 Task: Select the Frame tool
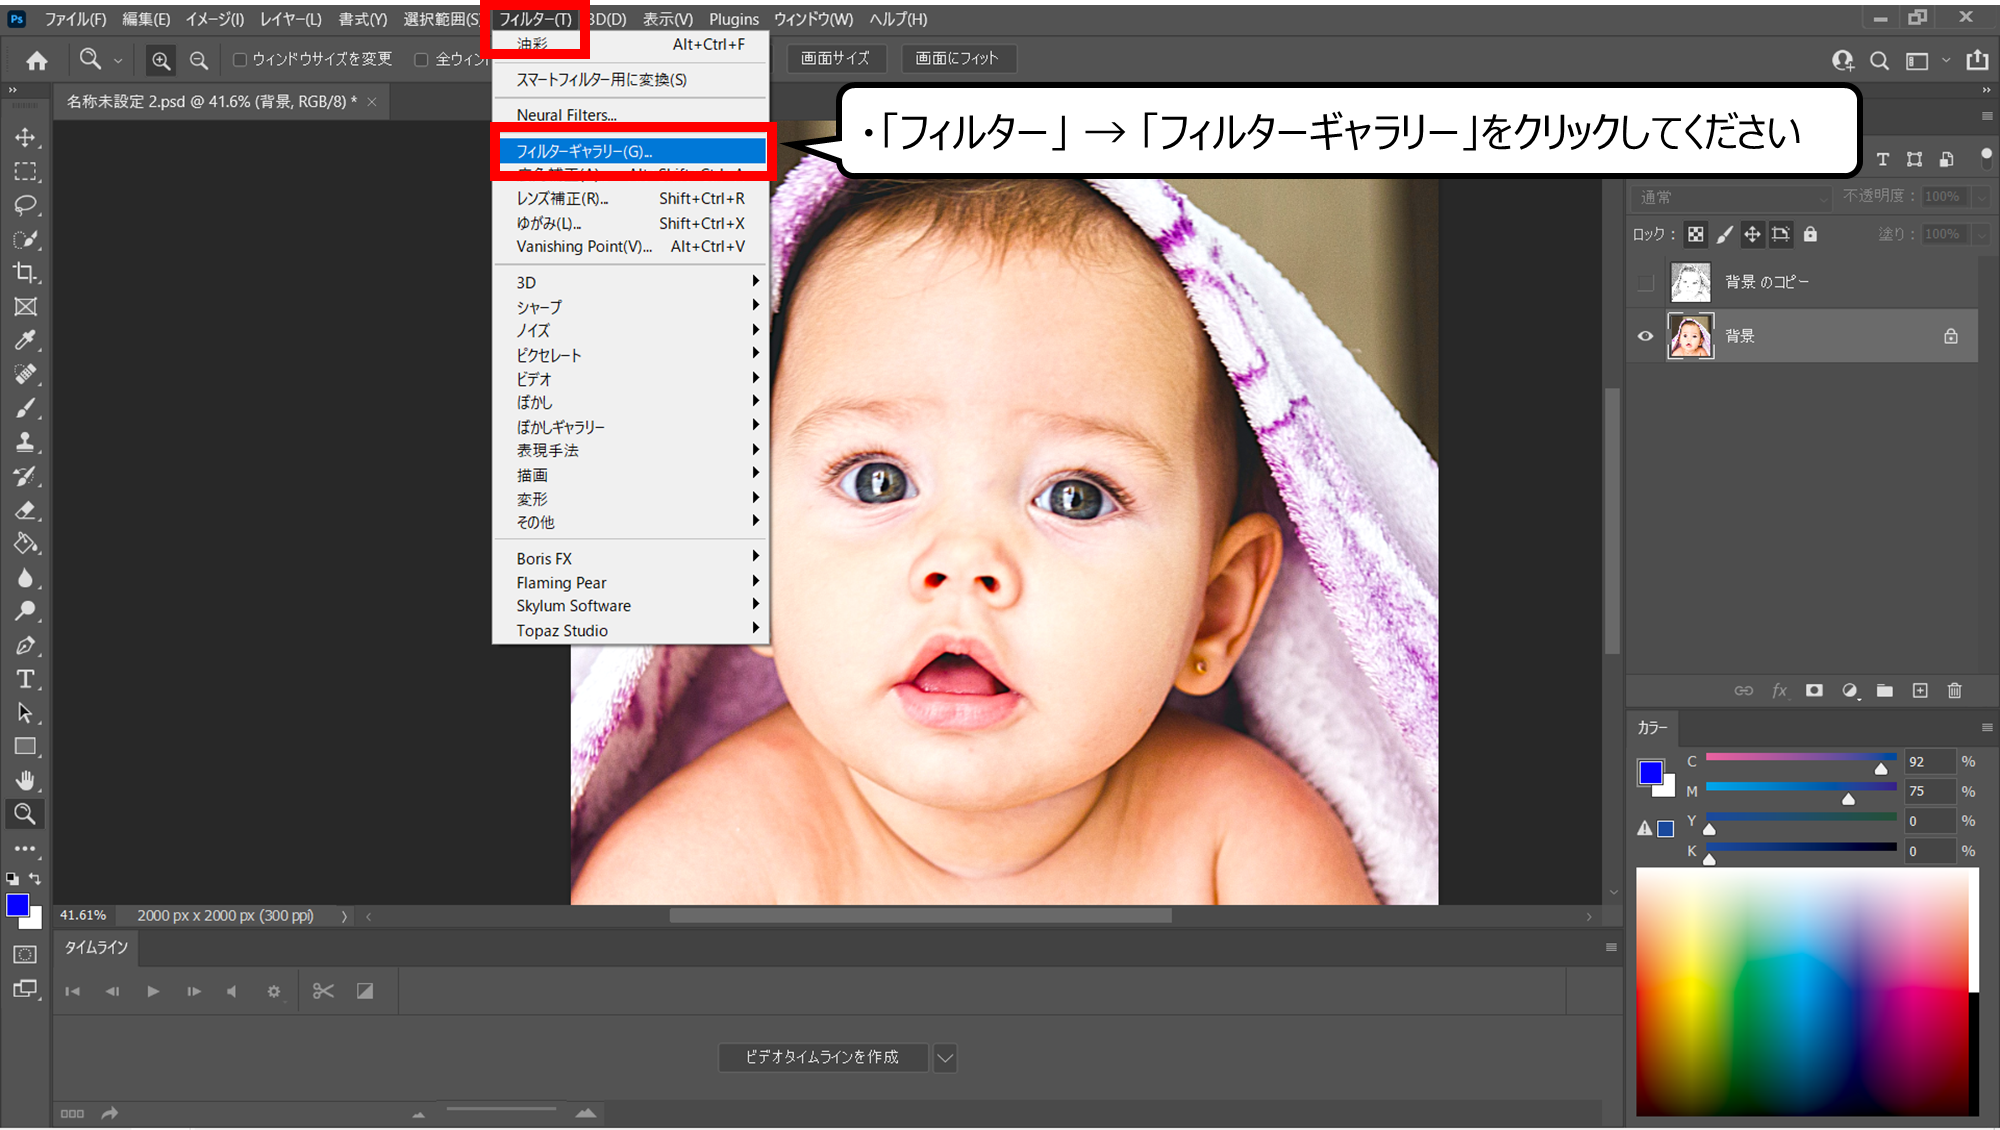pyautogui.click(x=25, y=306)
